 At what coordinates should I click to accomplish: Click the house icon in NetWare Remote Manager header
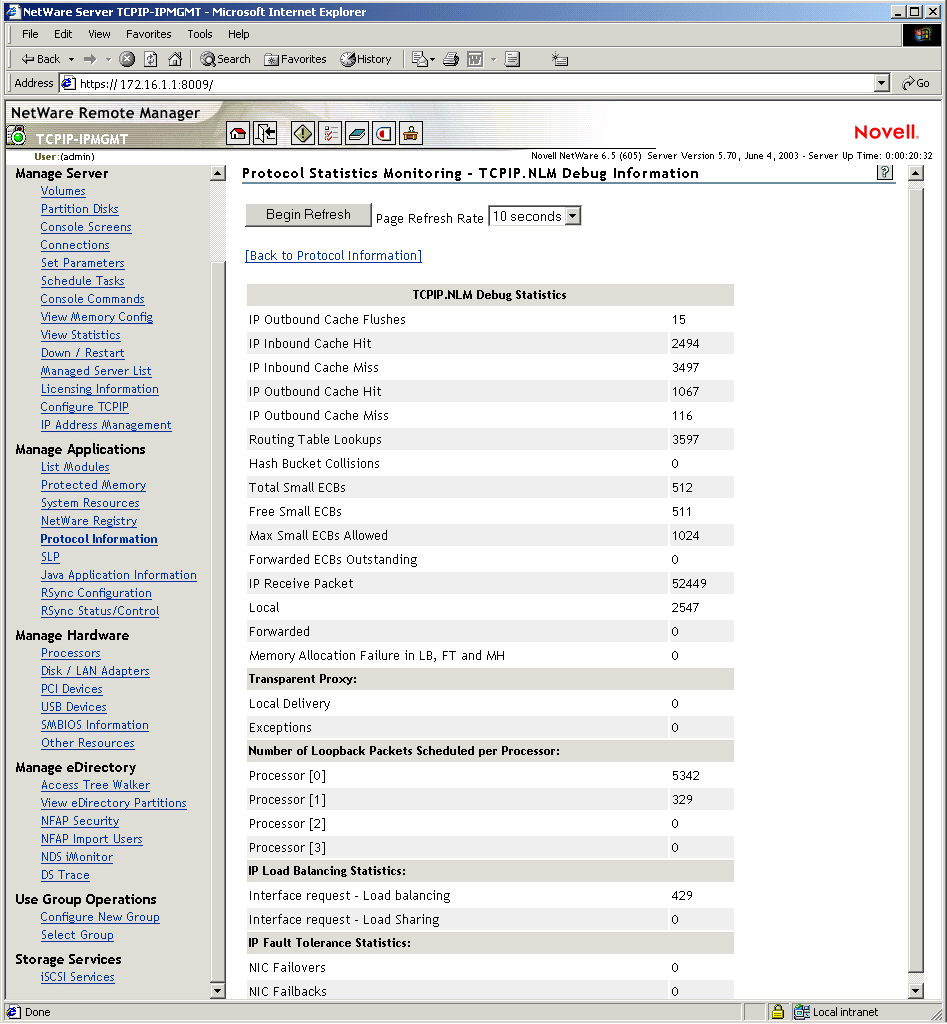click(238, 134)
